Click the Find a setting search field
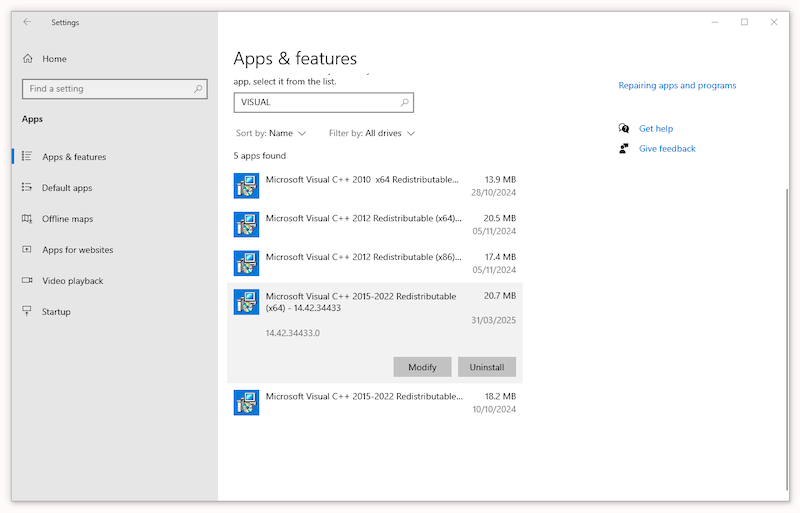 [x=107, y=89]
